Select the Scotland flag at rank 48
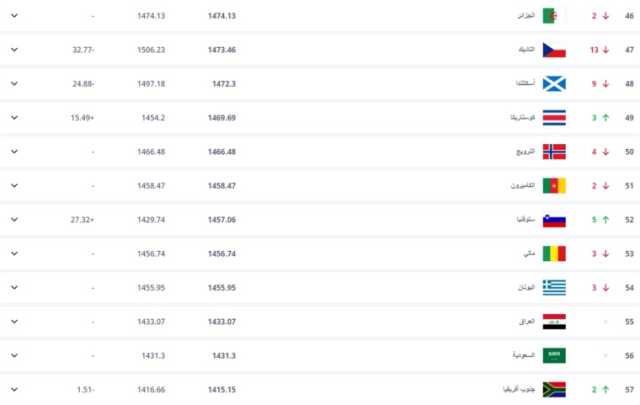The image size is (640, 405). click(554, 84)
